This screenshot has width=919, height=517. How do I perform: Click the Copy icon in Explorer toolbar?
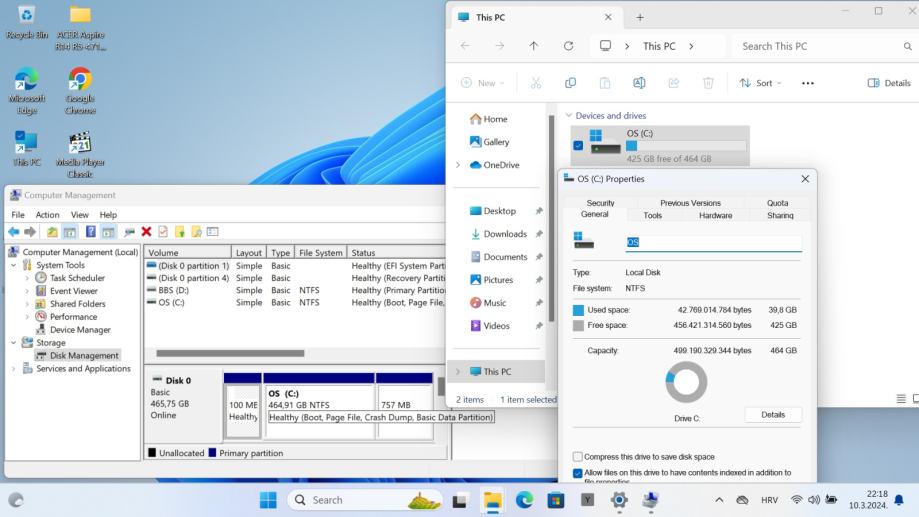click(570, 83)
